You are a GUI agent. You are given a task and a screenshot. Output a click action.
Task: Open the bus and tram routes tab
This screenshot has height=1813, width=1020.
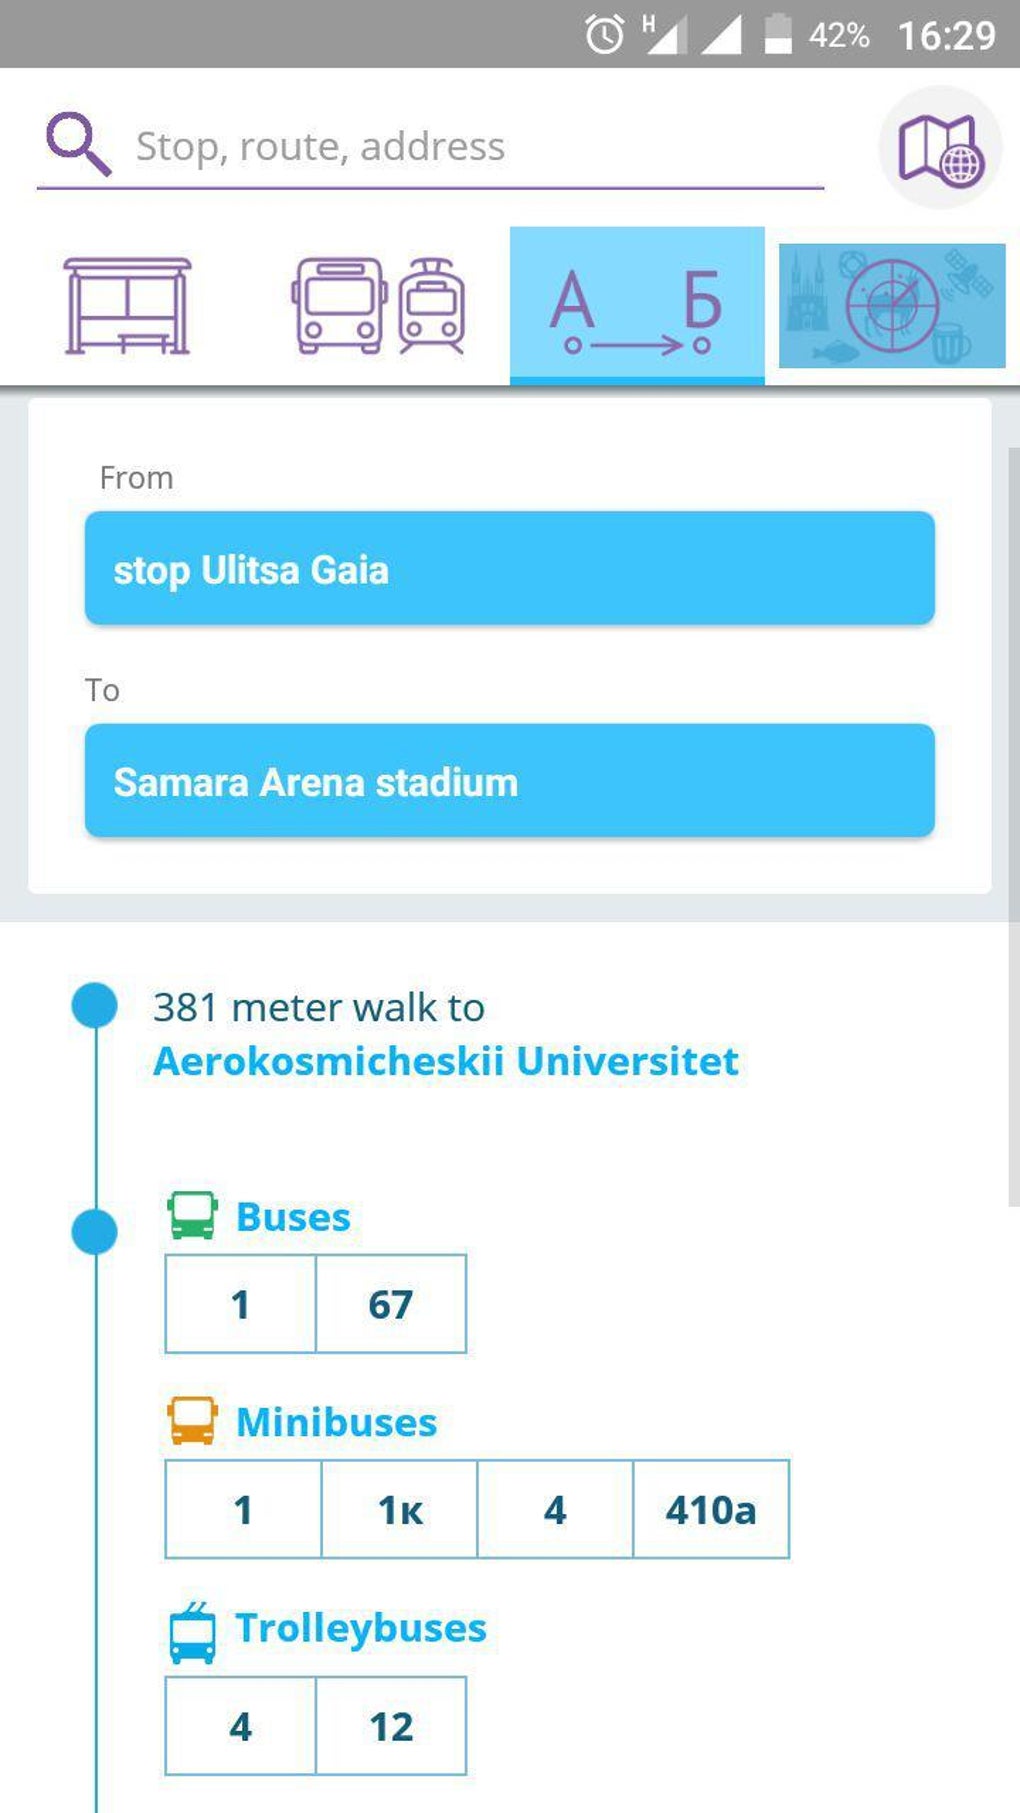pyautogui.click(x=379, y=306)
